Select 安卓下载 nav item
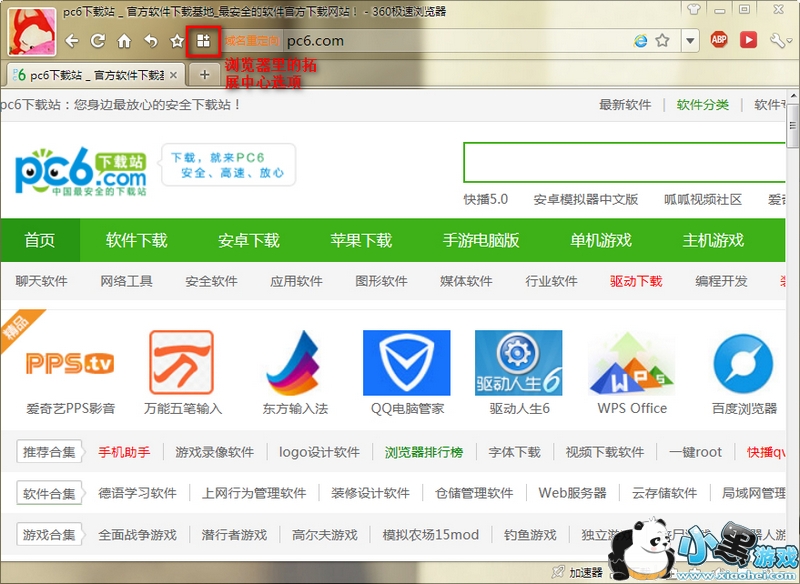The image size is (800, 584). coord(249,240)
